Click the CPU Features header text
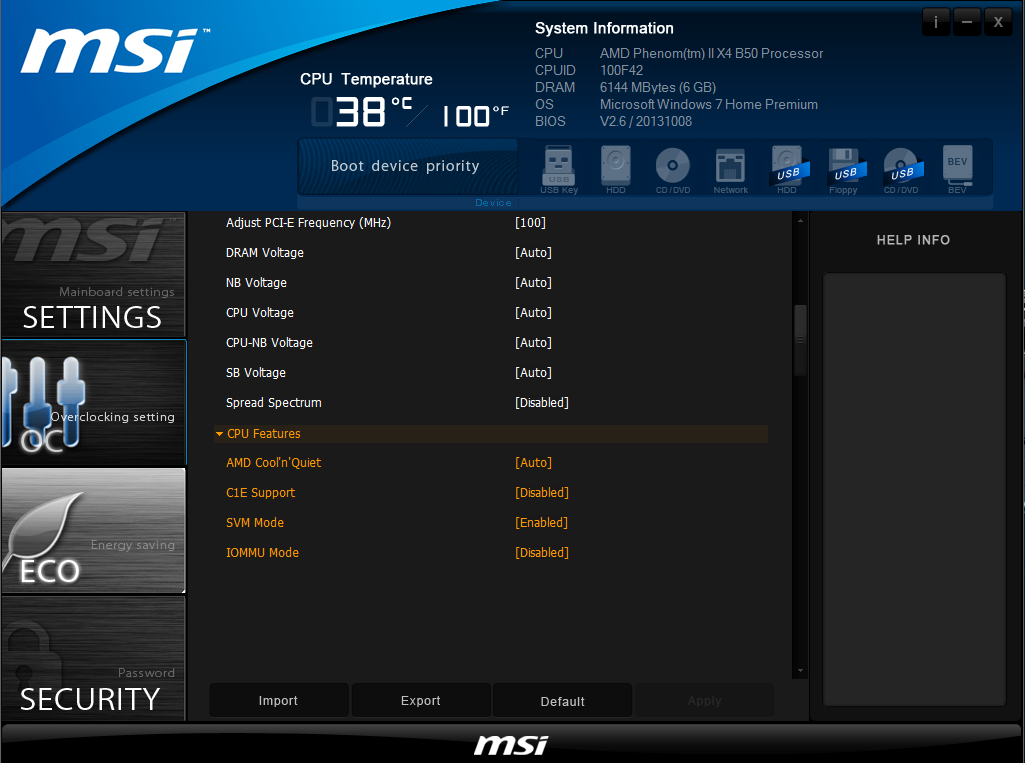This screenshot has height=763, width=1025. tap(264, 433)
